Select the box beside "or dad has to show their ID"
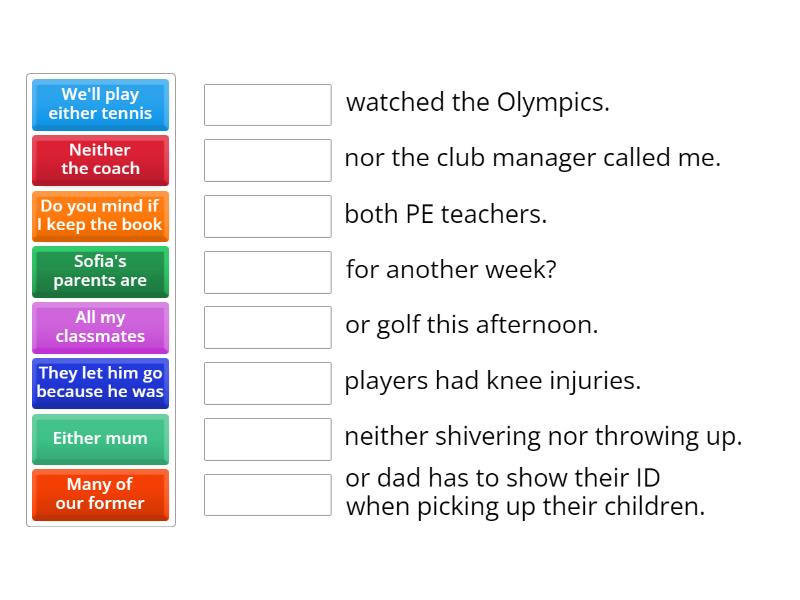The height and width of the screenshot is (600, 800). [267, 495]
